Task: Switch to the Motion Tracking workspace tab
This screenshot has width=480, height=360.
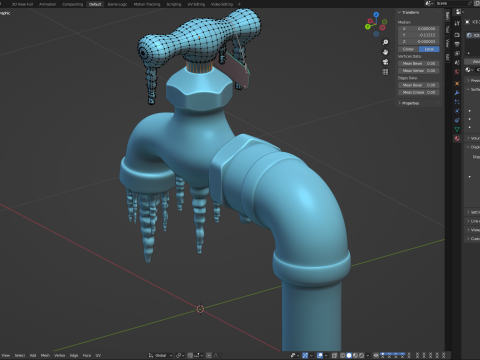Action: click(x=147, y=4)
